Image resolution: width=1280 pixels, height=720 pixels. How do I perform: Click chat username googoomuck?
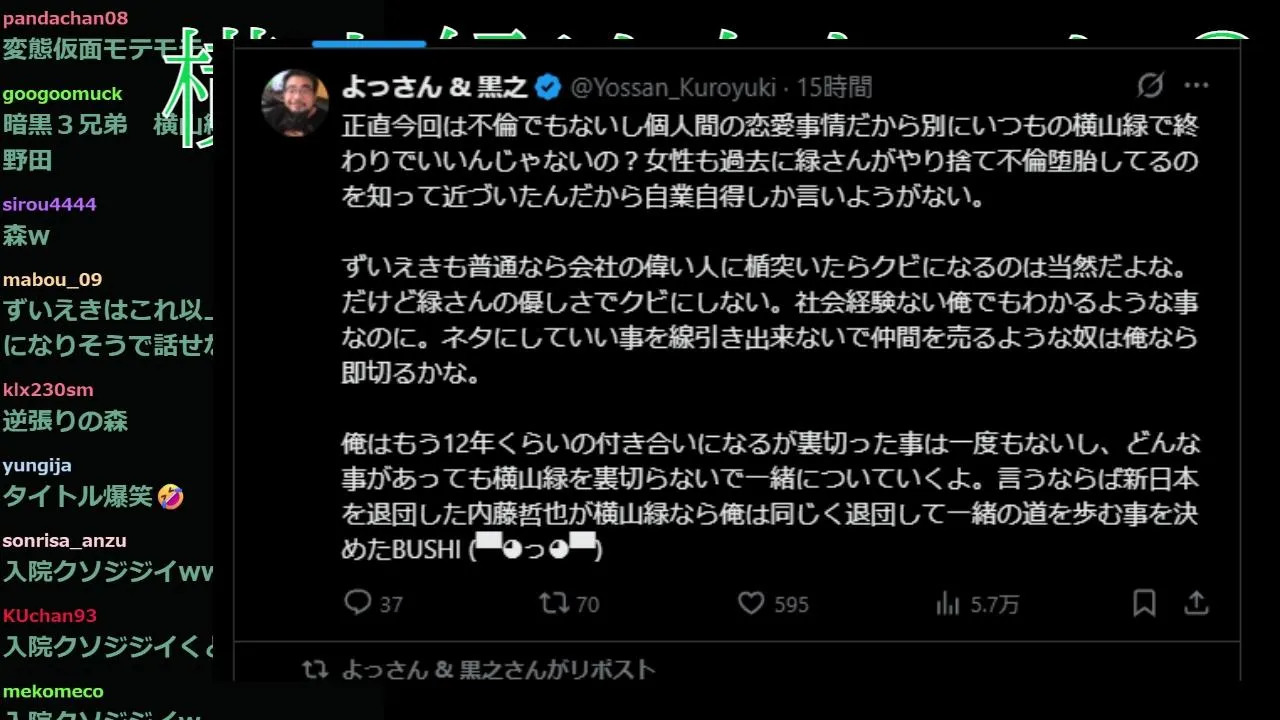pos(62,94)
